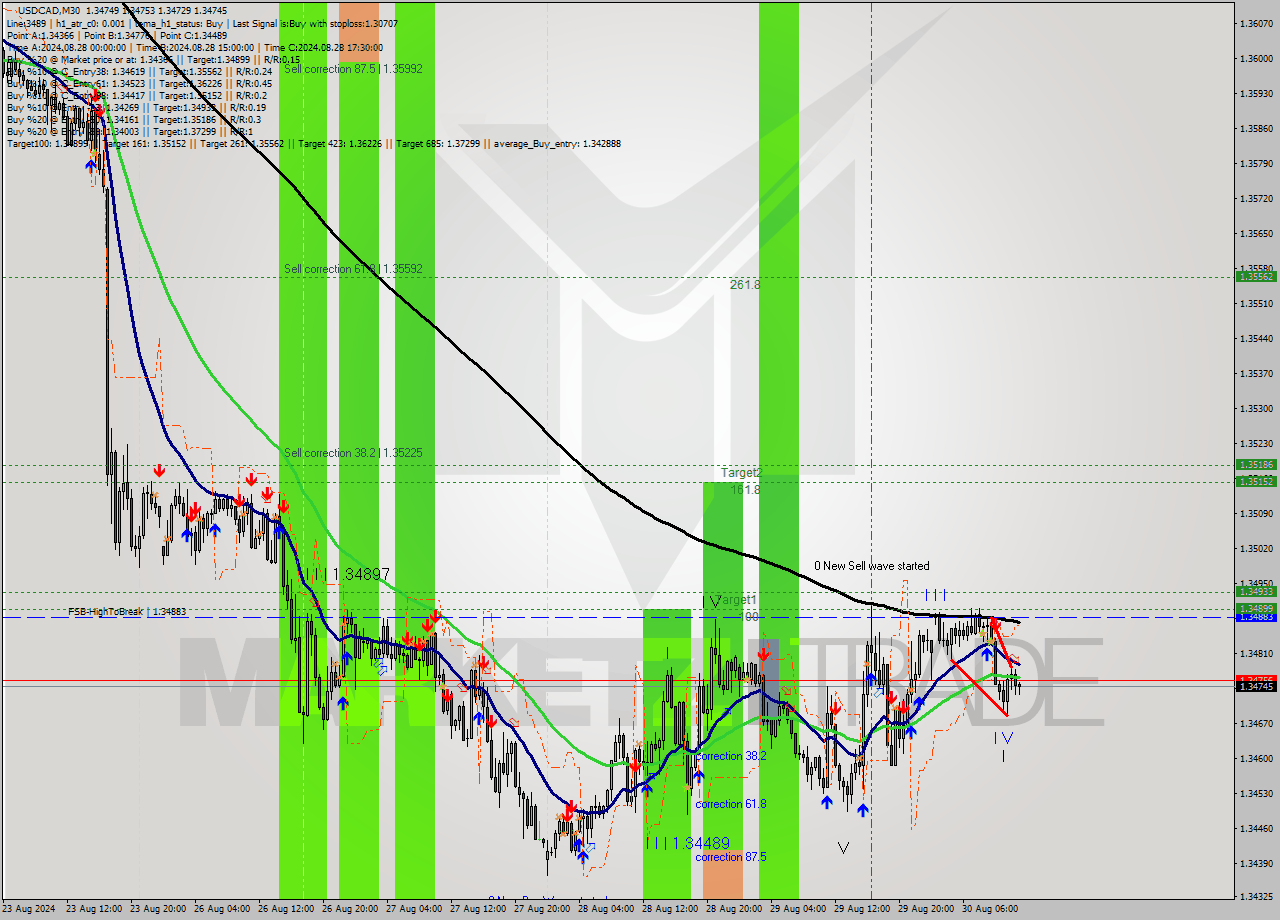Click the 1.36070 price axis value

click(1256, 23)
